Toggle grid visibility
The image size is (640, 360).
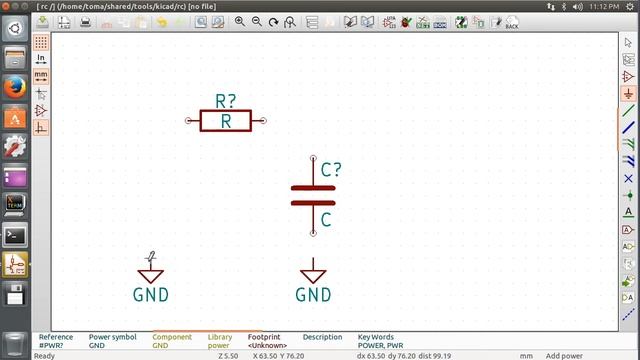(41, 42)
